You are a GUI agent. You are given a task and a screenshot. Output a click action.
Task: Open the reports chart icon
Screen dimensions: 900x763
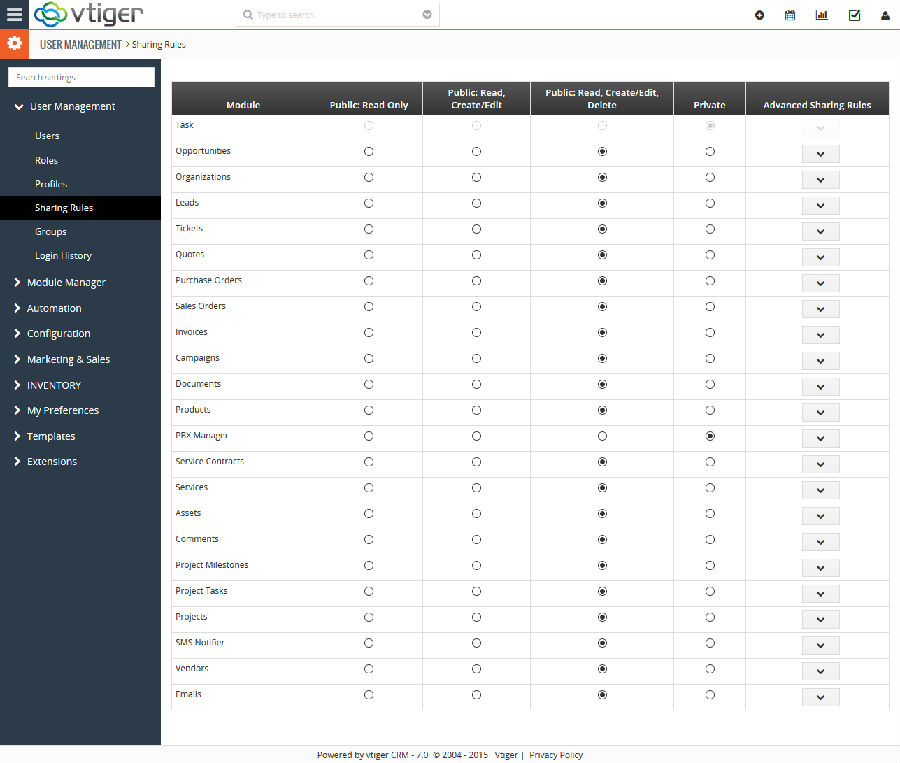(x=822, y=16)
